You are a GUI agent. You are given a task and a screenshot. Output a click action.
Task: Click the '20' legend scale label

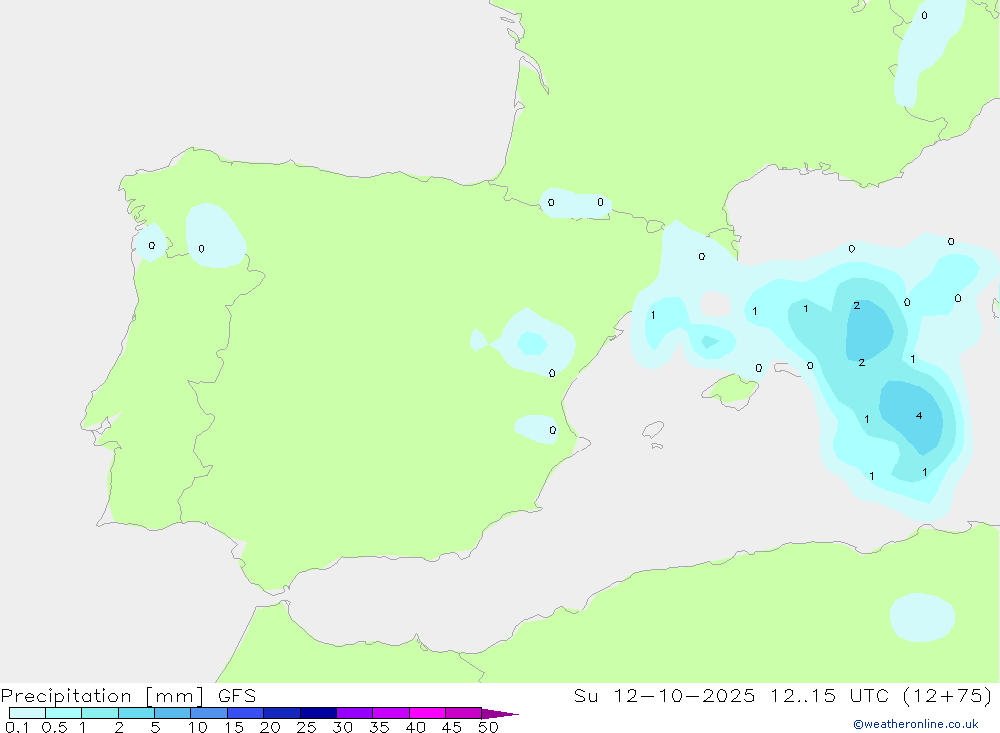(x=270, y=727)
